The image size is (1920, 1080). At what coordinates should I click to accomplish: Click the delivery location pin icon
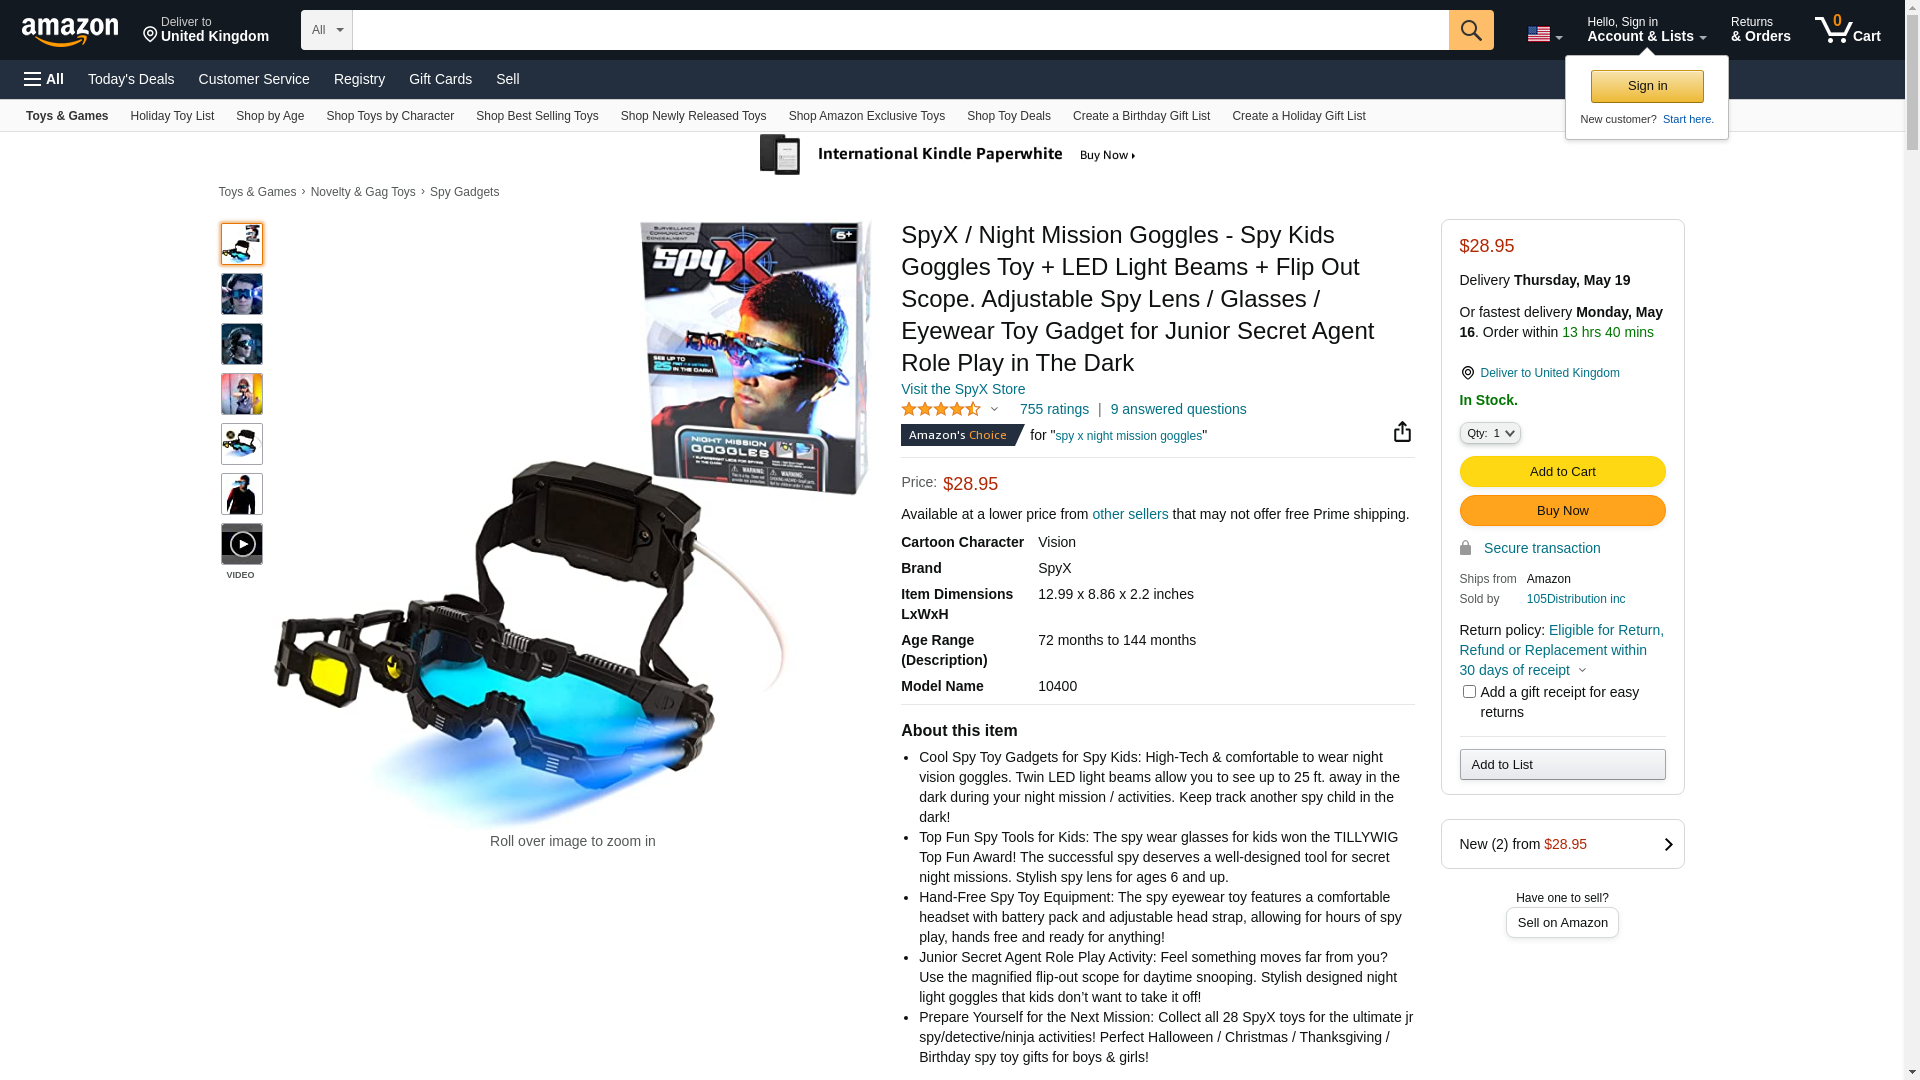click(x=1467, y=373)
